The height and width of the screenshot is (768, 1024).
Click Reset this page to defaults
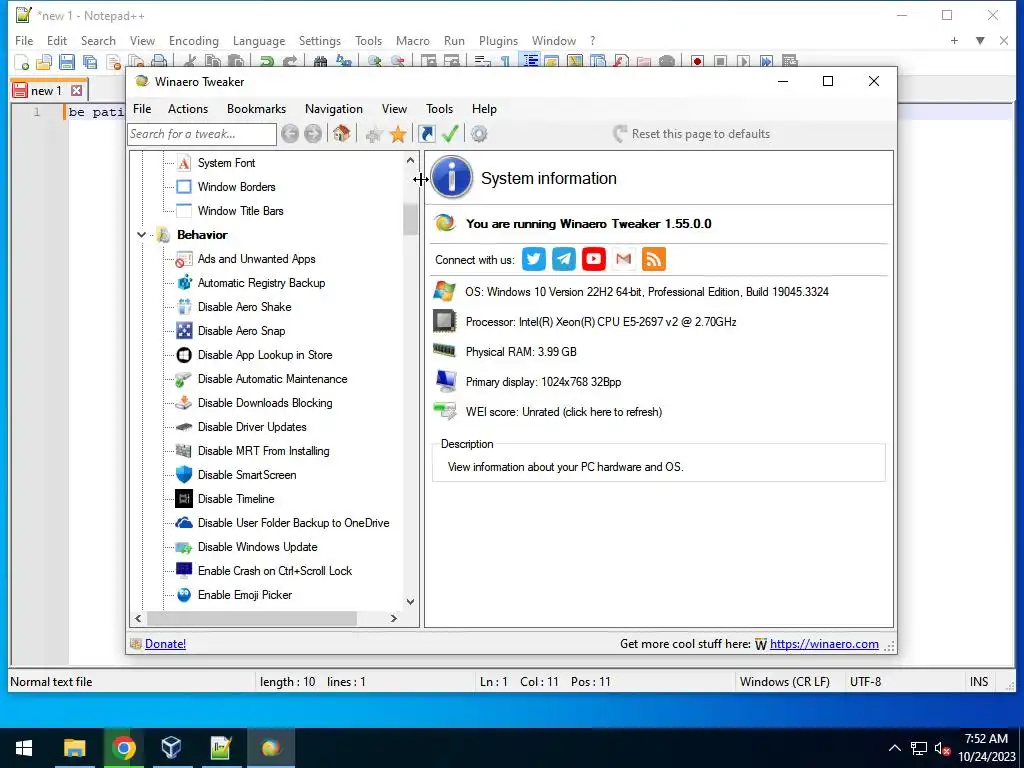click(x=692, y=134)
